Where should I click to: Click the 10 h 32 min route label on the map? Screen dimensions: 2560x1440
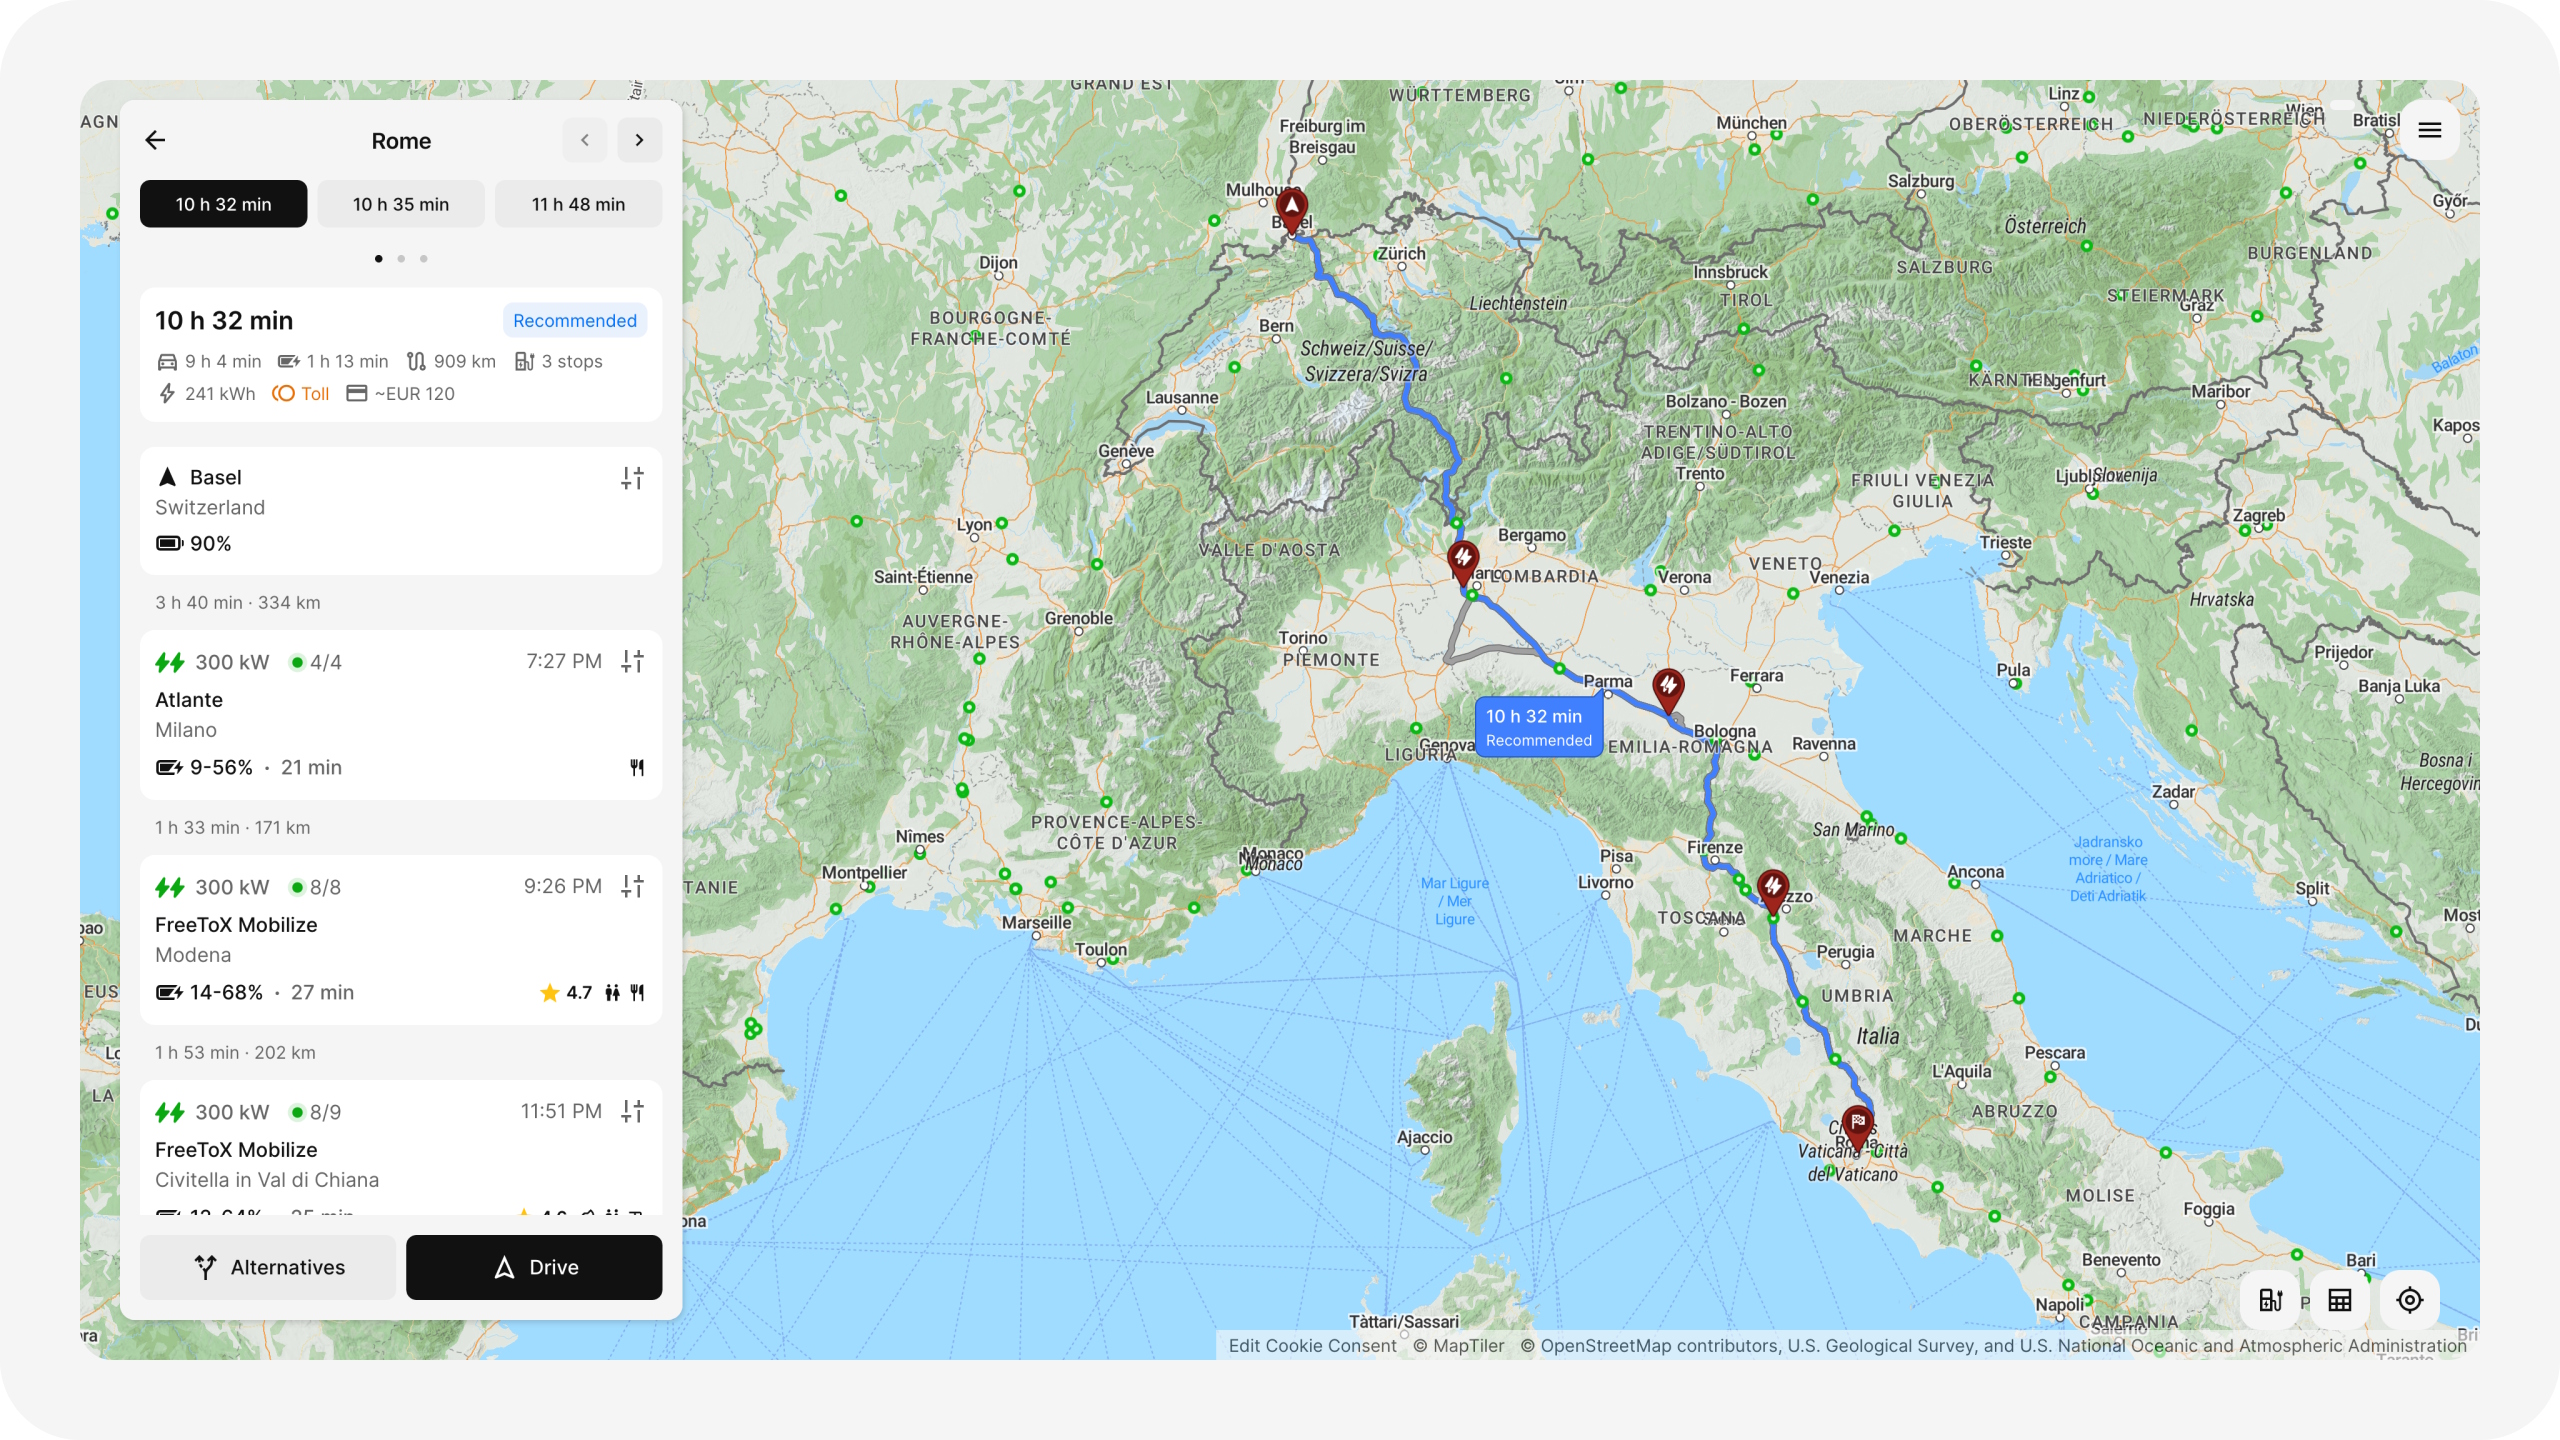[x=1537, y=727]
